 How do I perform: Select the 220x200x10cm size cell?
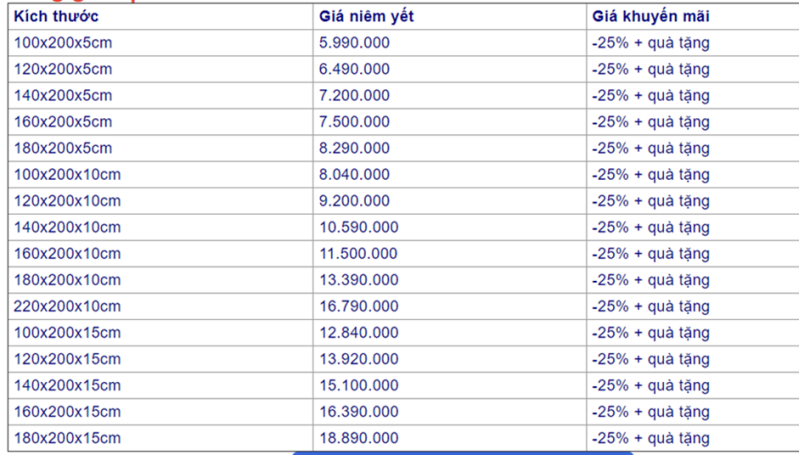(x=66, y=306)
